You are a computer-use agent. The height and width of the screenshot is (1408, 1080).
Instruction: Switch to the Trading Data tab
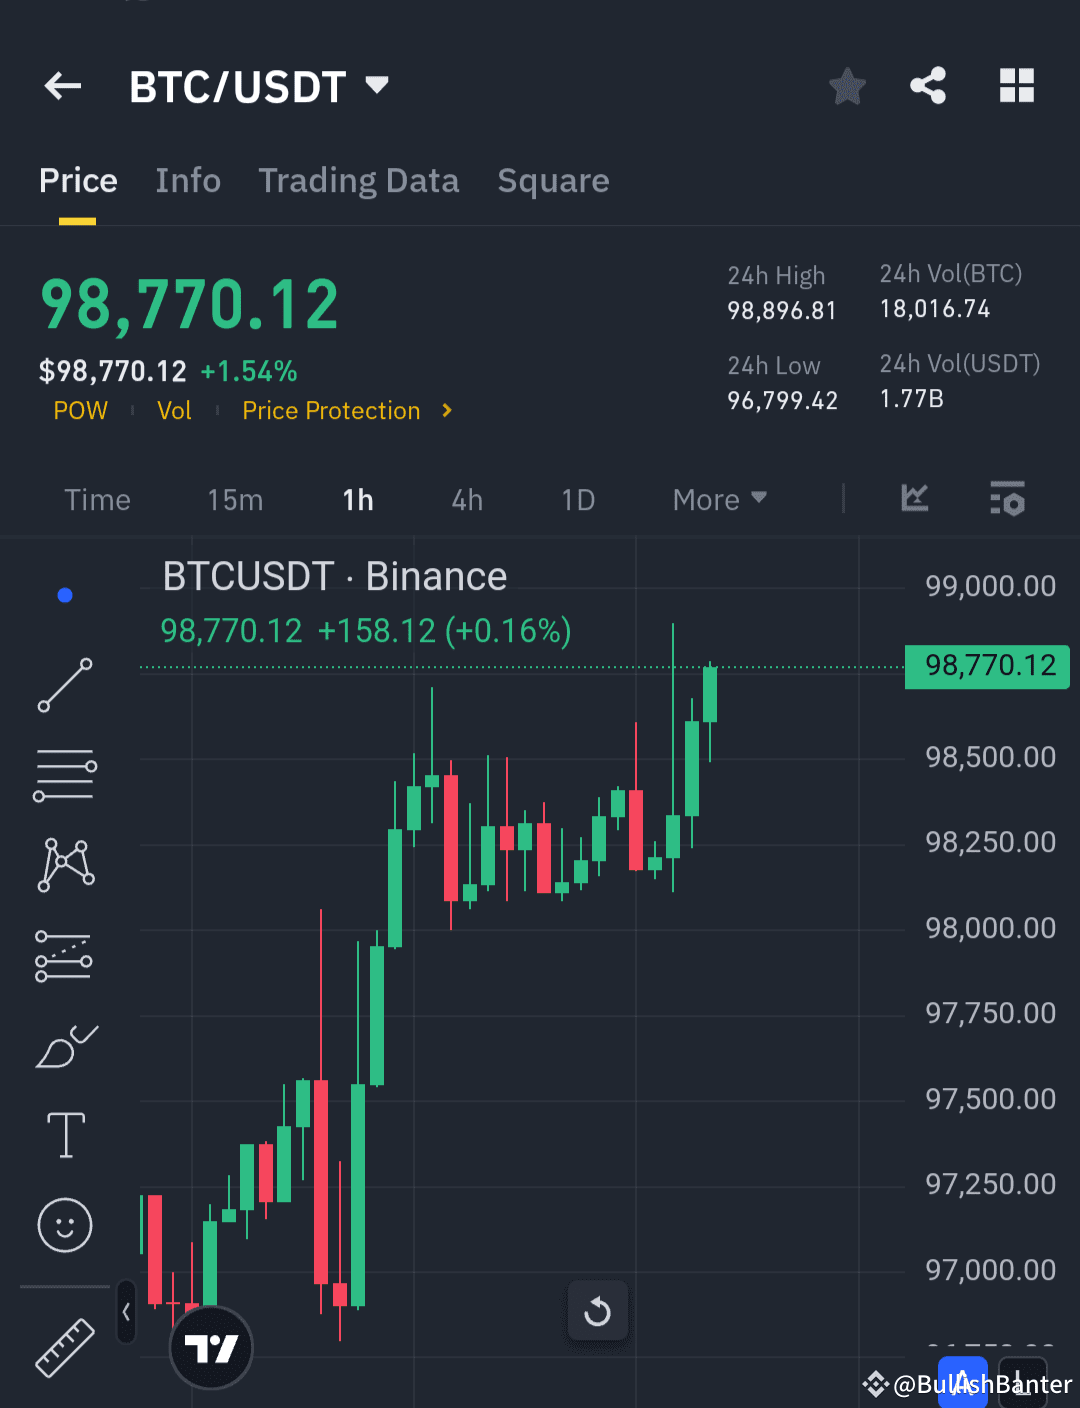(359, 181)
